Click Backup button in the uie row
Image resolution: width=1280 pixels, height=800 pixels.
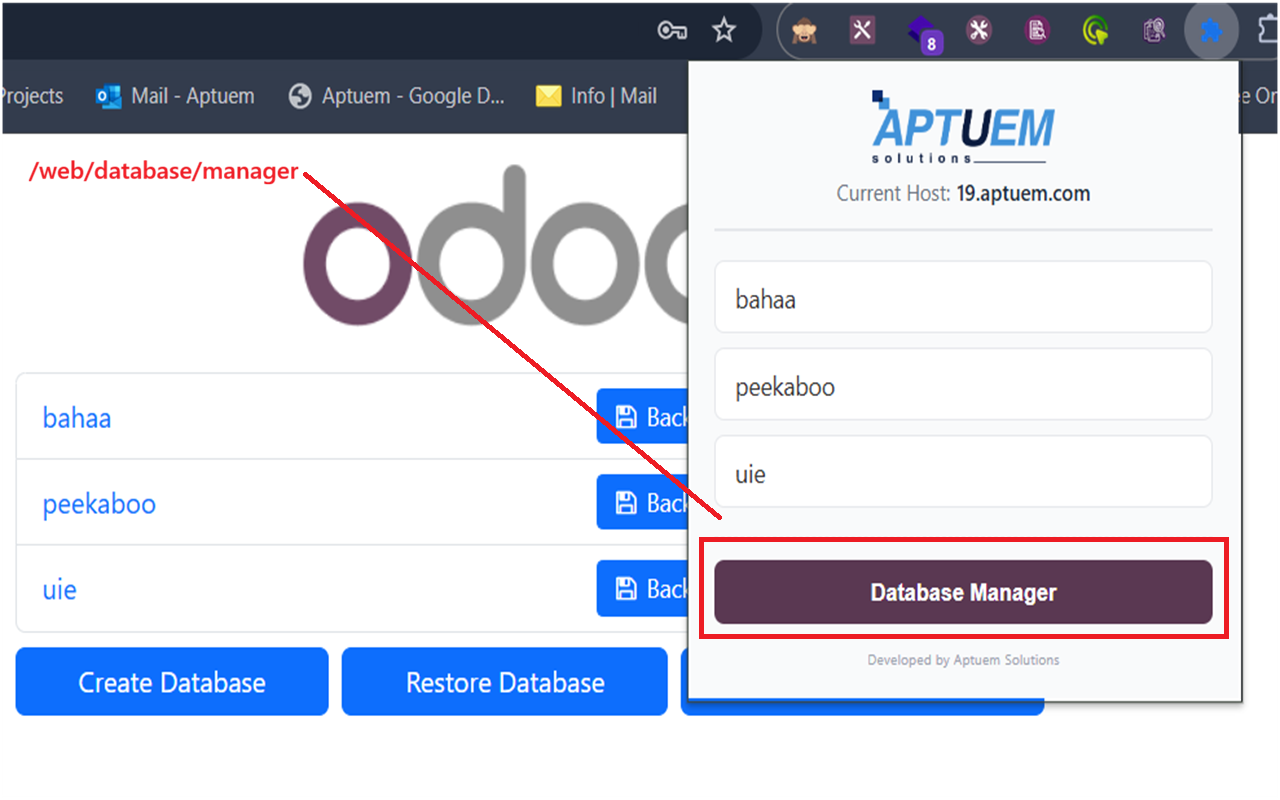coord(642,588)
